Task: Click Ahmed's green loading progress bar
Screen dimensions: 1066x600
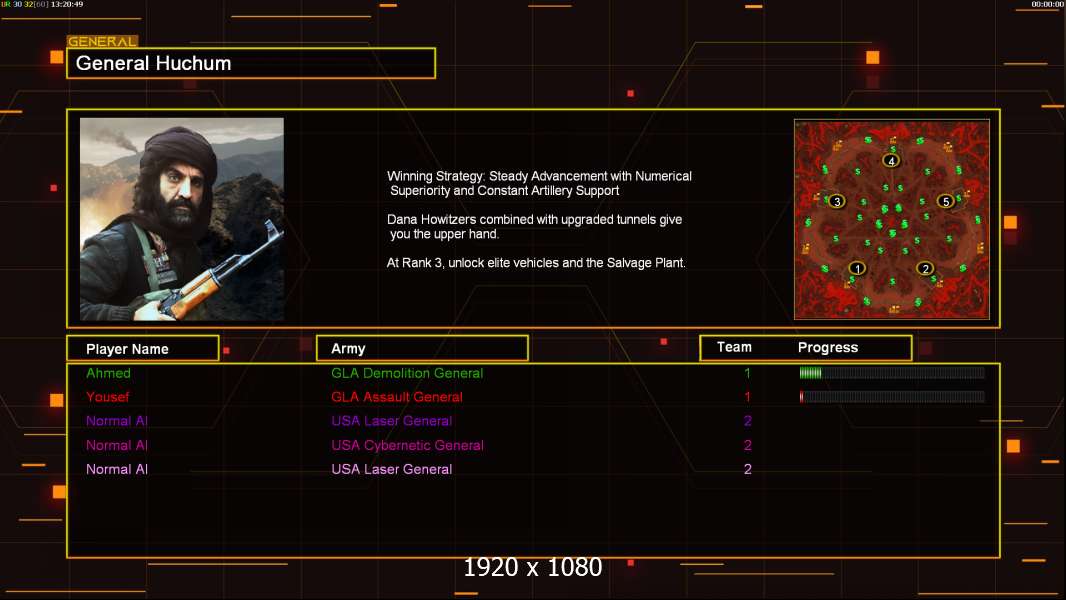Action: [x=892, y=372]
